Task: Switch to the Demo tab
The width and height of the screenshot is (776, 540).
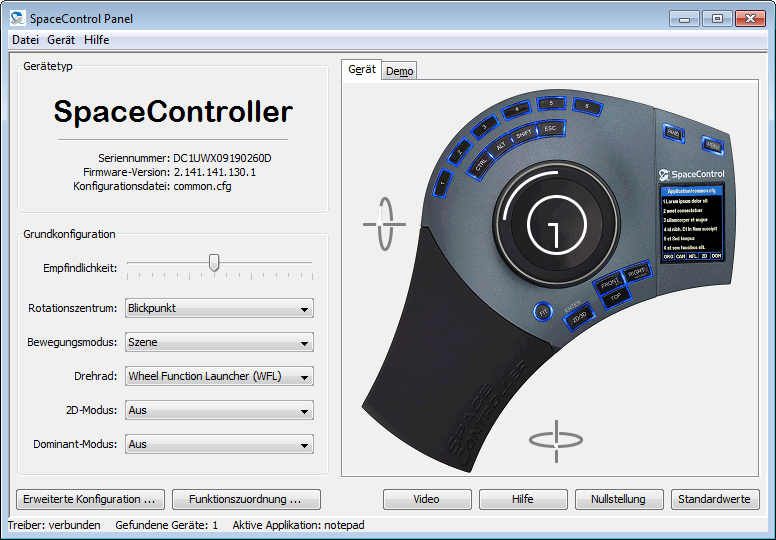Action: click(400, 71)
